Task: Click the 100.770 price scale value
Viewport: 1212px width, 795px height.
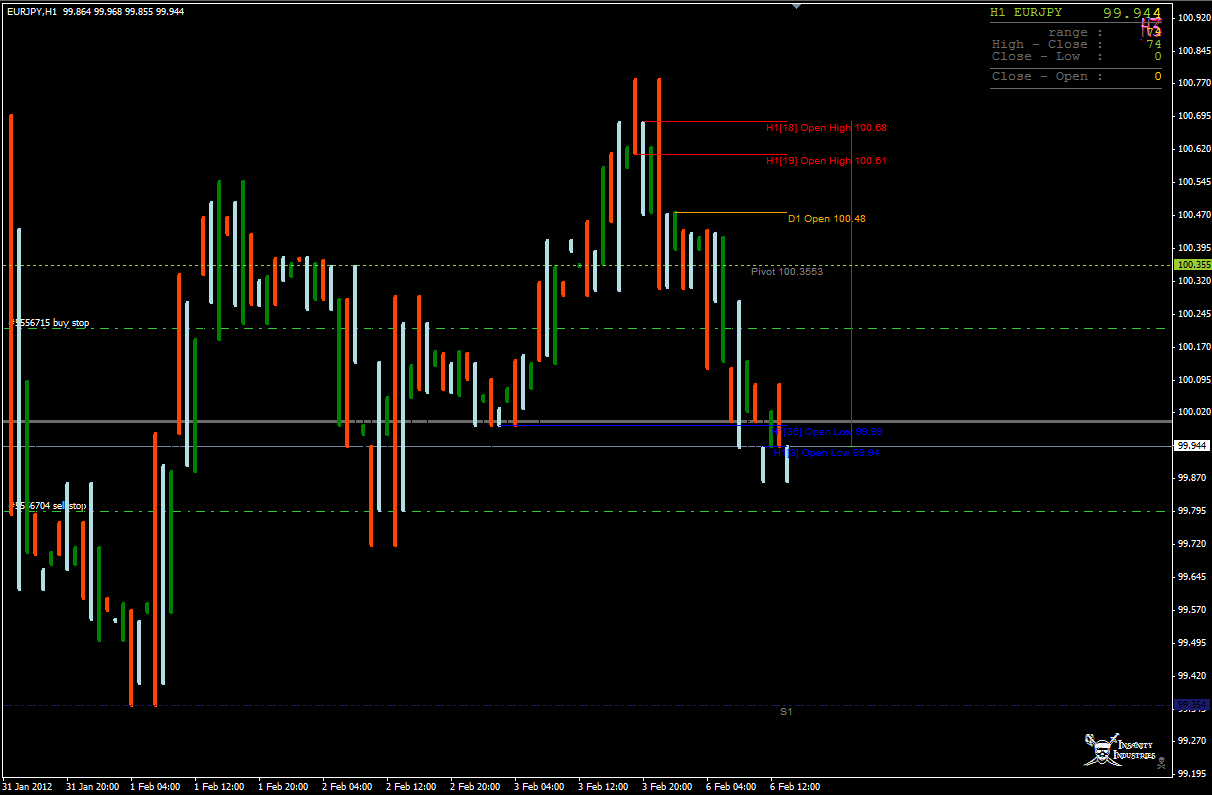Action: (x=1194, y=84)
